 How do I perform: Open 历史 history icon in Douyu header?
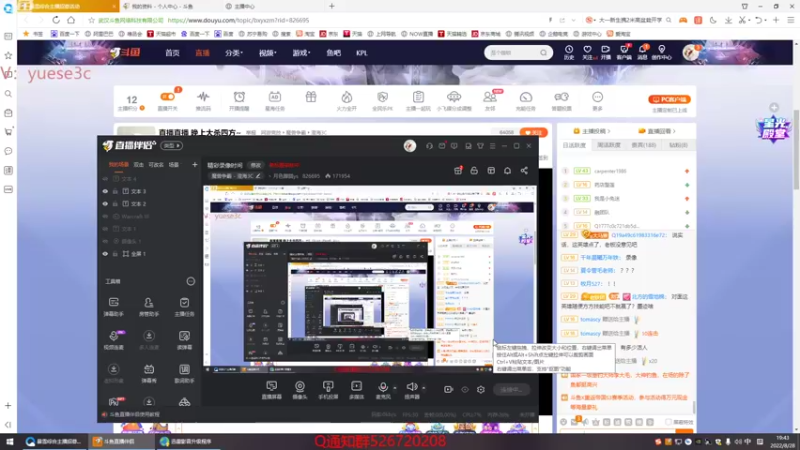(x=569, y=52)
